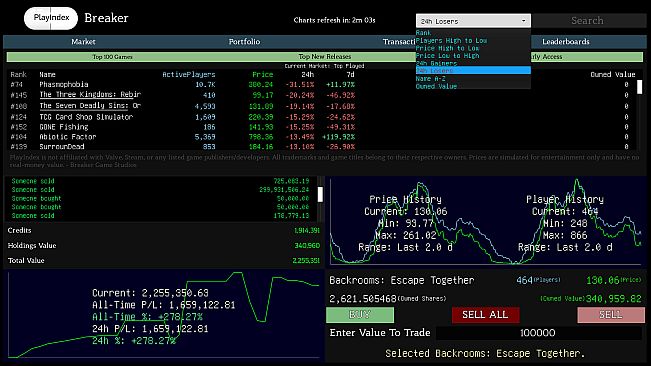651x366 pixels.
Task: Click the pink SELL button
Action: 611,315
